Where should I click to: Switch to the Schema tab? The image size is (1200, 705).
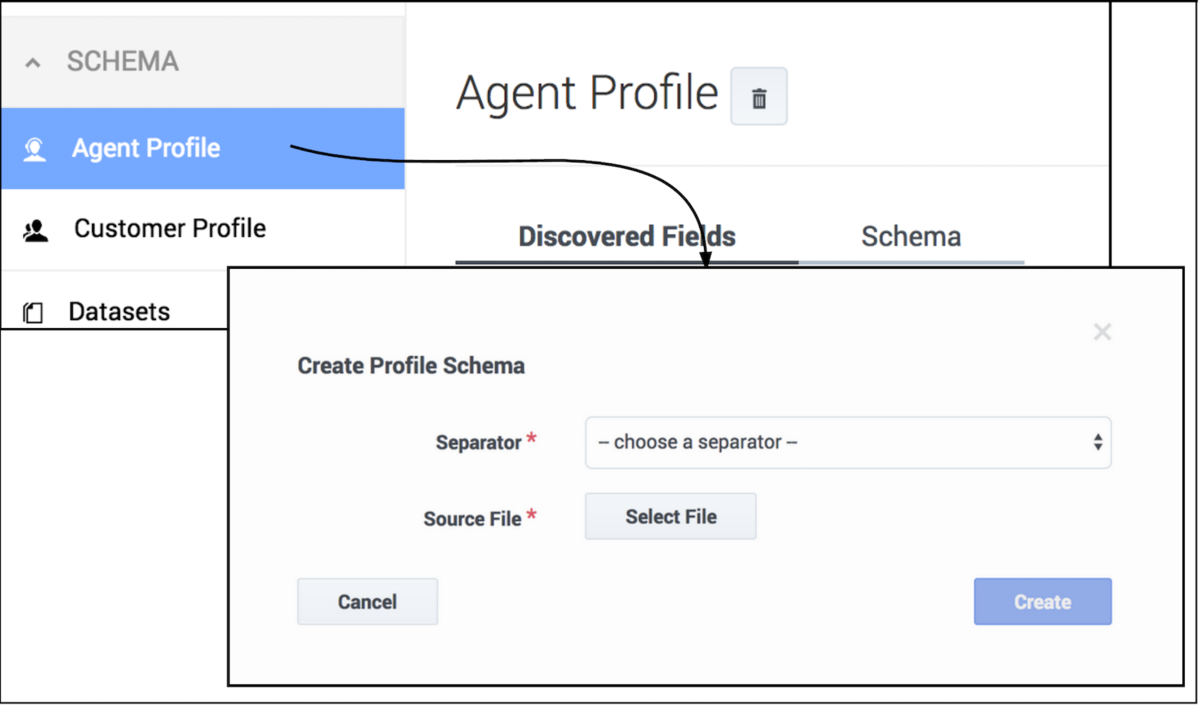pyautogui.click(x=911, y=237)
